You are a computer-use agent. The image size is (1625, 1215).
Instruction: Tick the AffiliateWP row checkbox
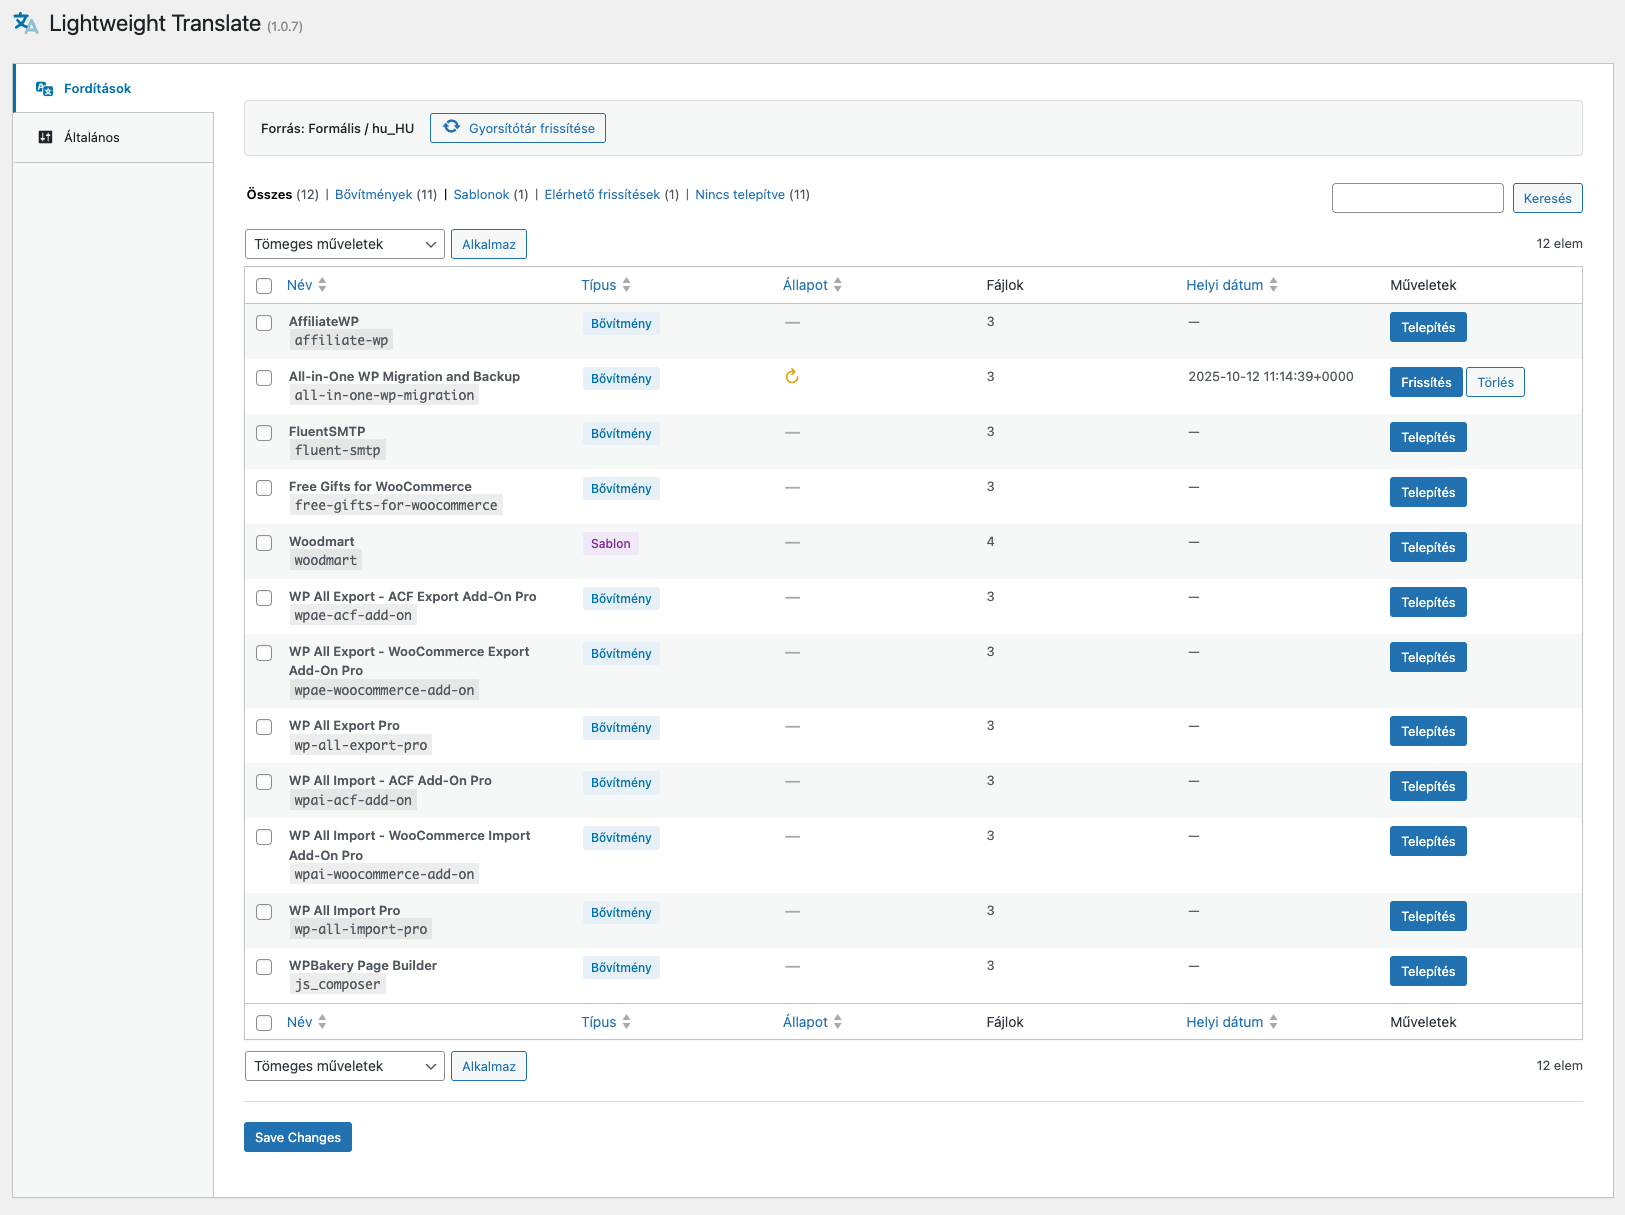tap(264, 323)
